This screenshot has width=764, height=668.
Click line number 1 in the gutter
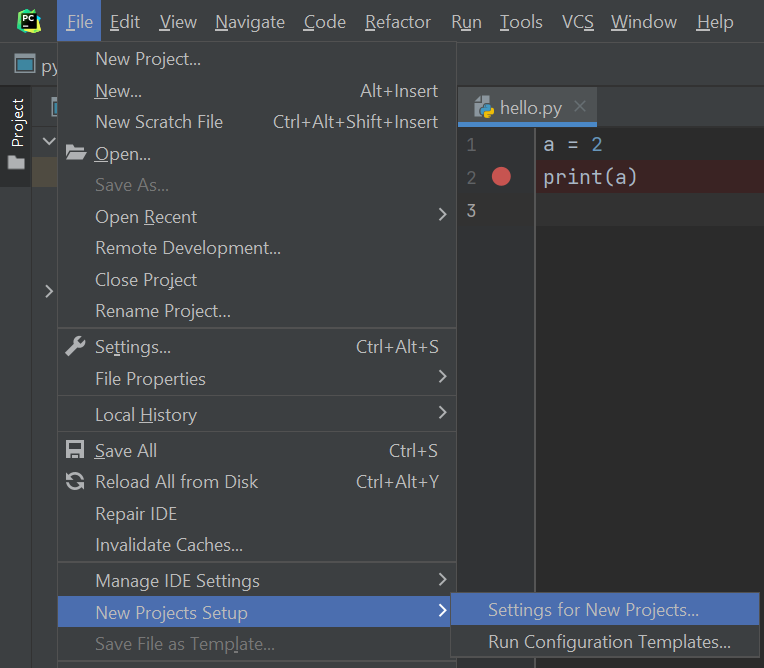471,144
